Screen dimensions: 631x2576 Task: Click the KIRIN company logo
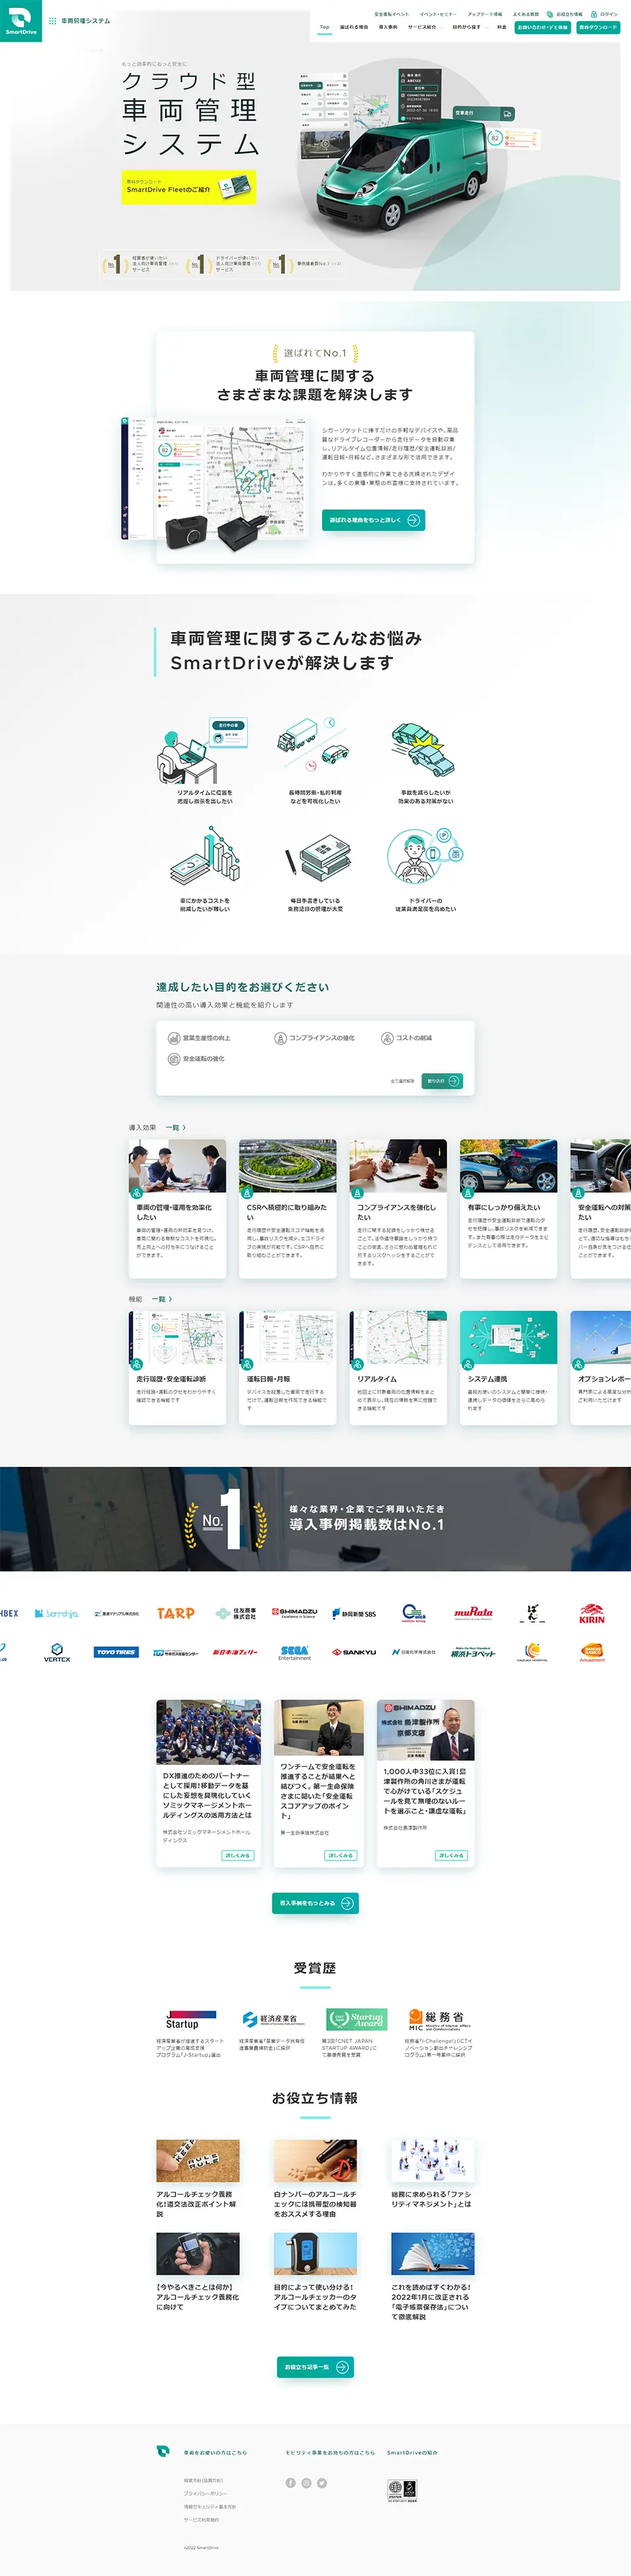click(592, 1613)
